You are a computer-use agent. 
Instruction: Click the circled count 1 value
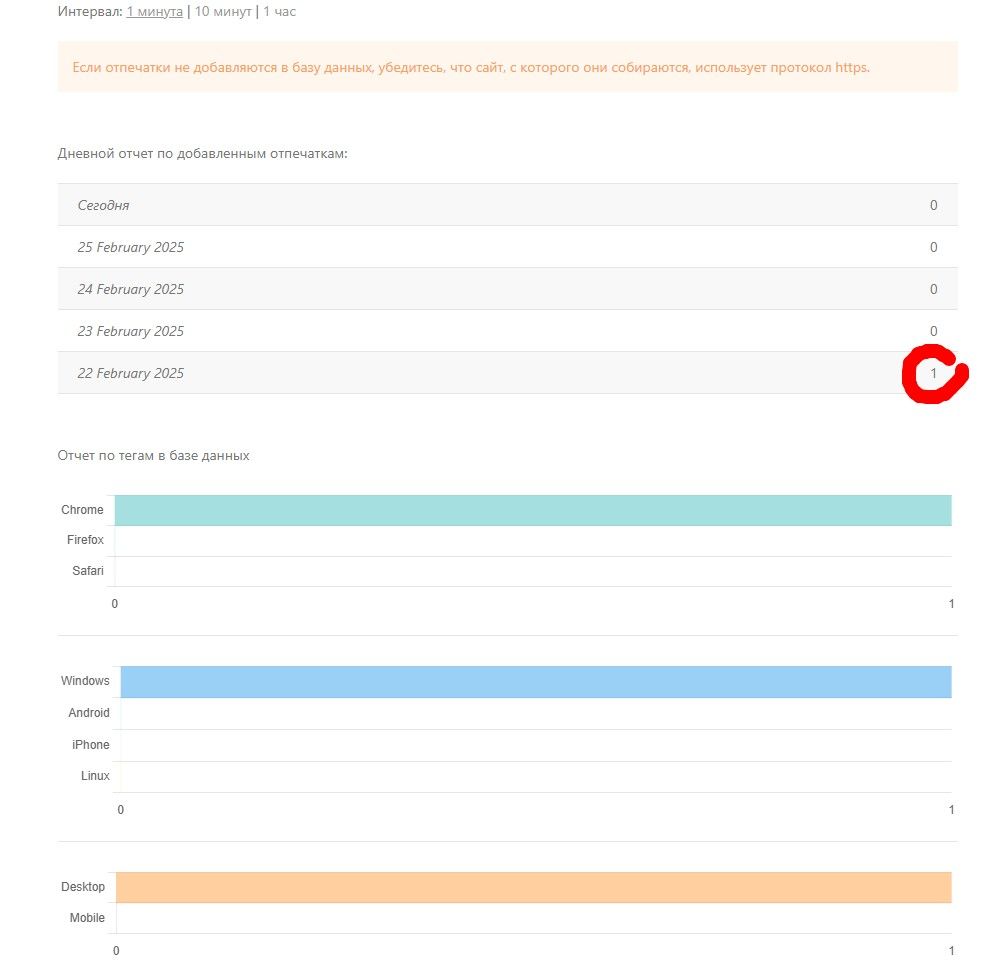[x=934, y=373]
